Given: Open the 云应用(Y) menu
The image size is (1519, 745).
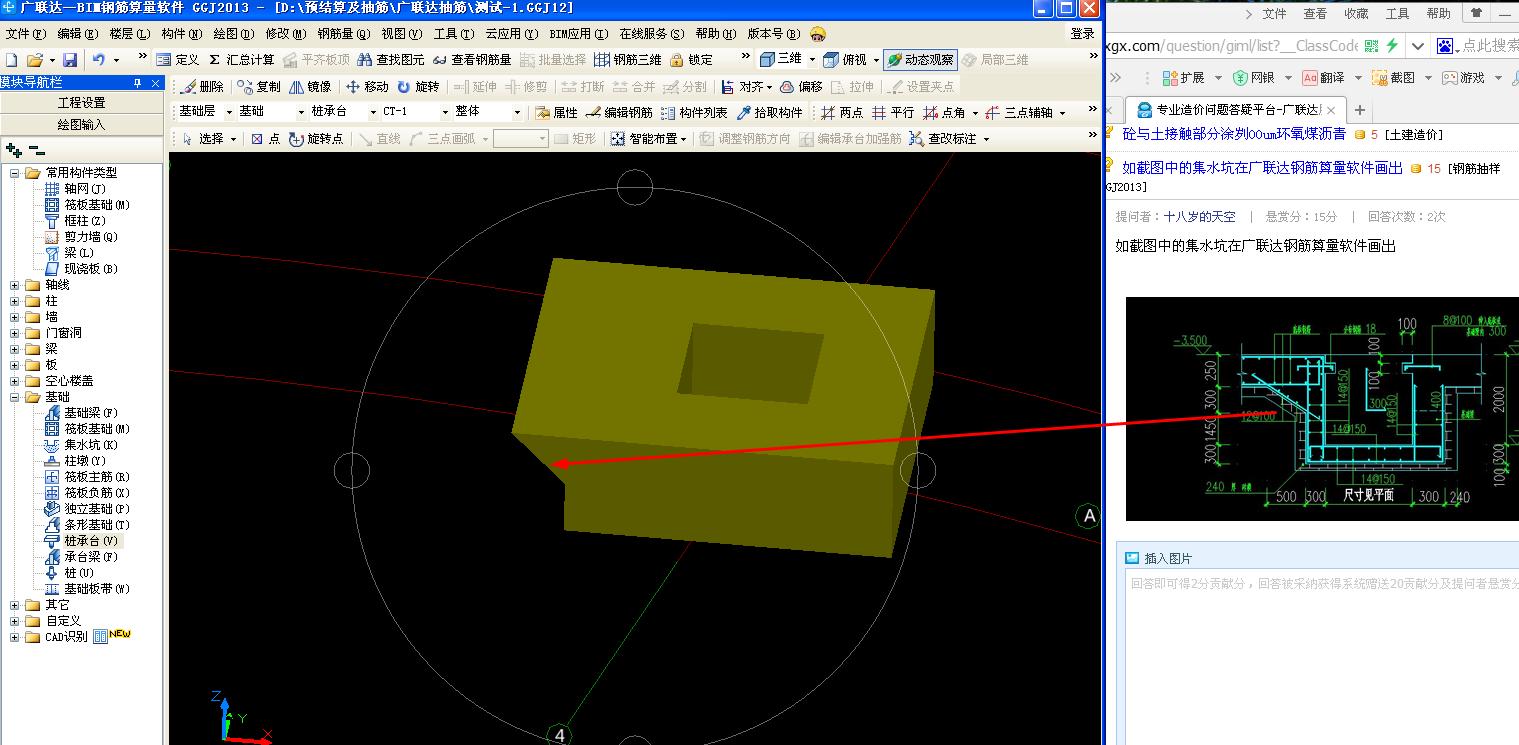Looking at the screenshot, I should [x=512, y=33].
